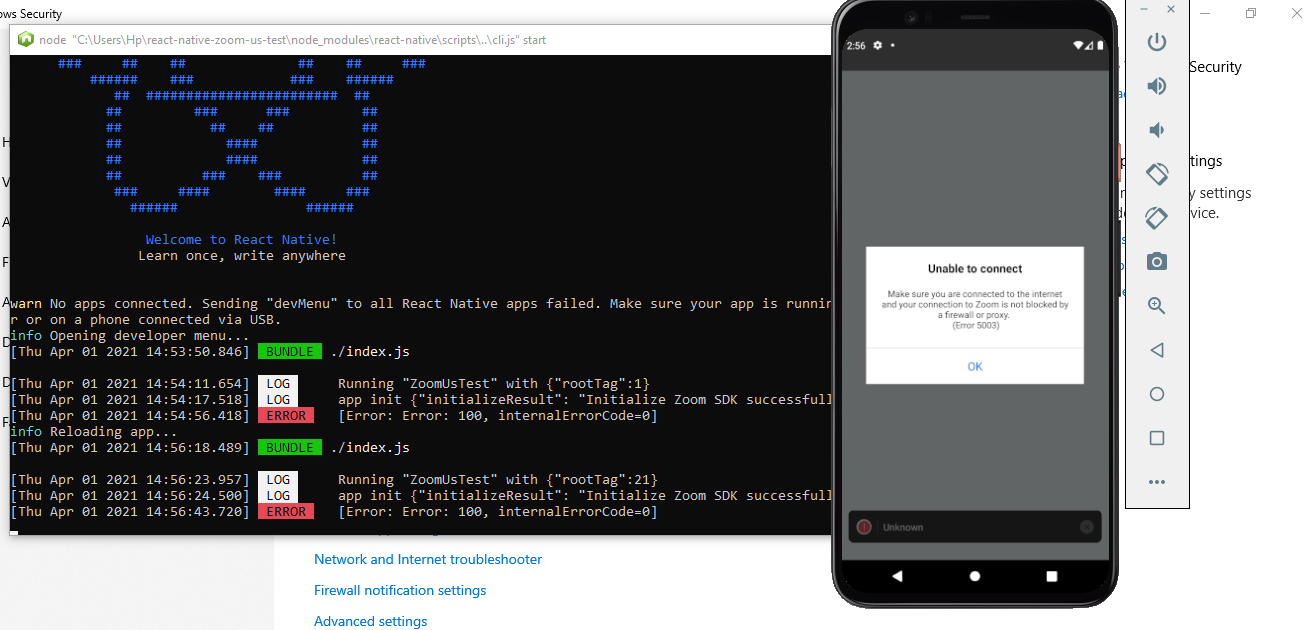The height and width of the screenshot is (630, 1310).
Task: Tap the red warning icon in Unknown toast
Action: pos(864,527)
